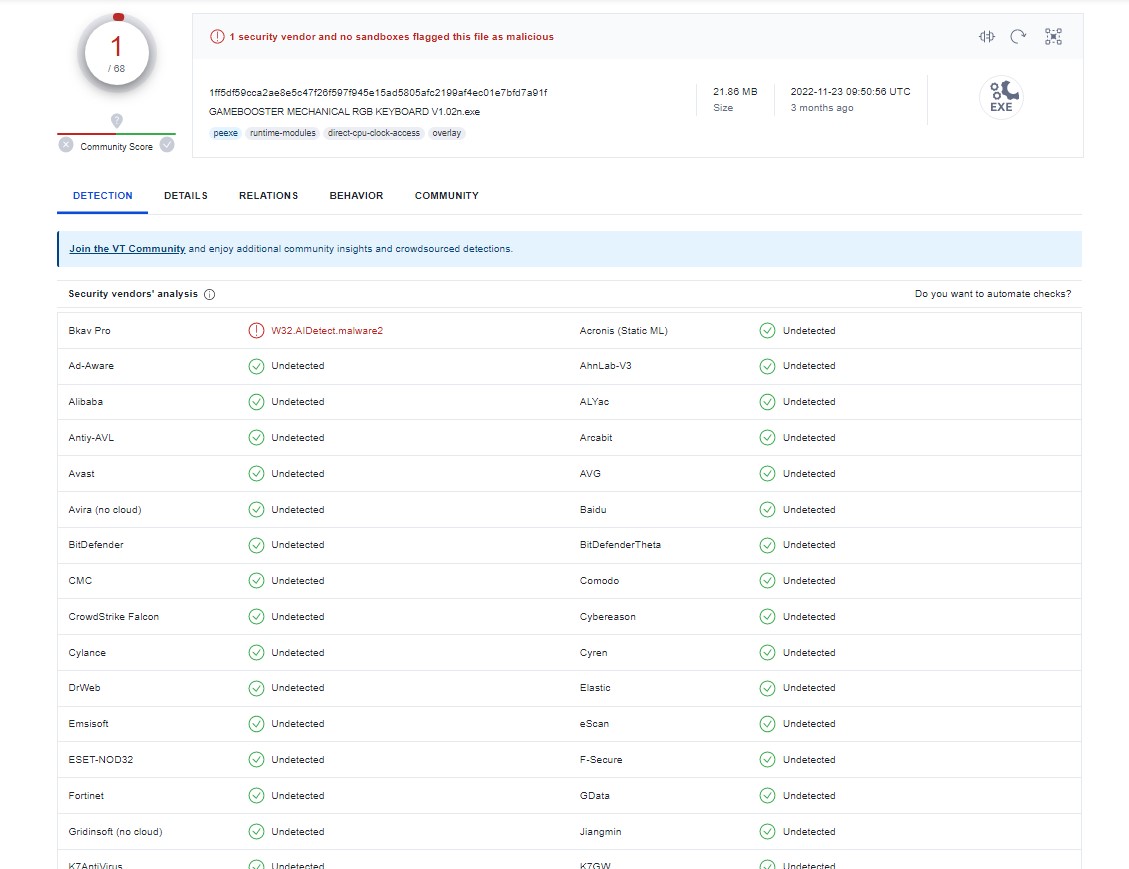Click the Alibaba undetected check icon
This screenshot has width=1129, height=869.
click(x=256, y=402)
